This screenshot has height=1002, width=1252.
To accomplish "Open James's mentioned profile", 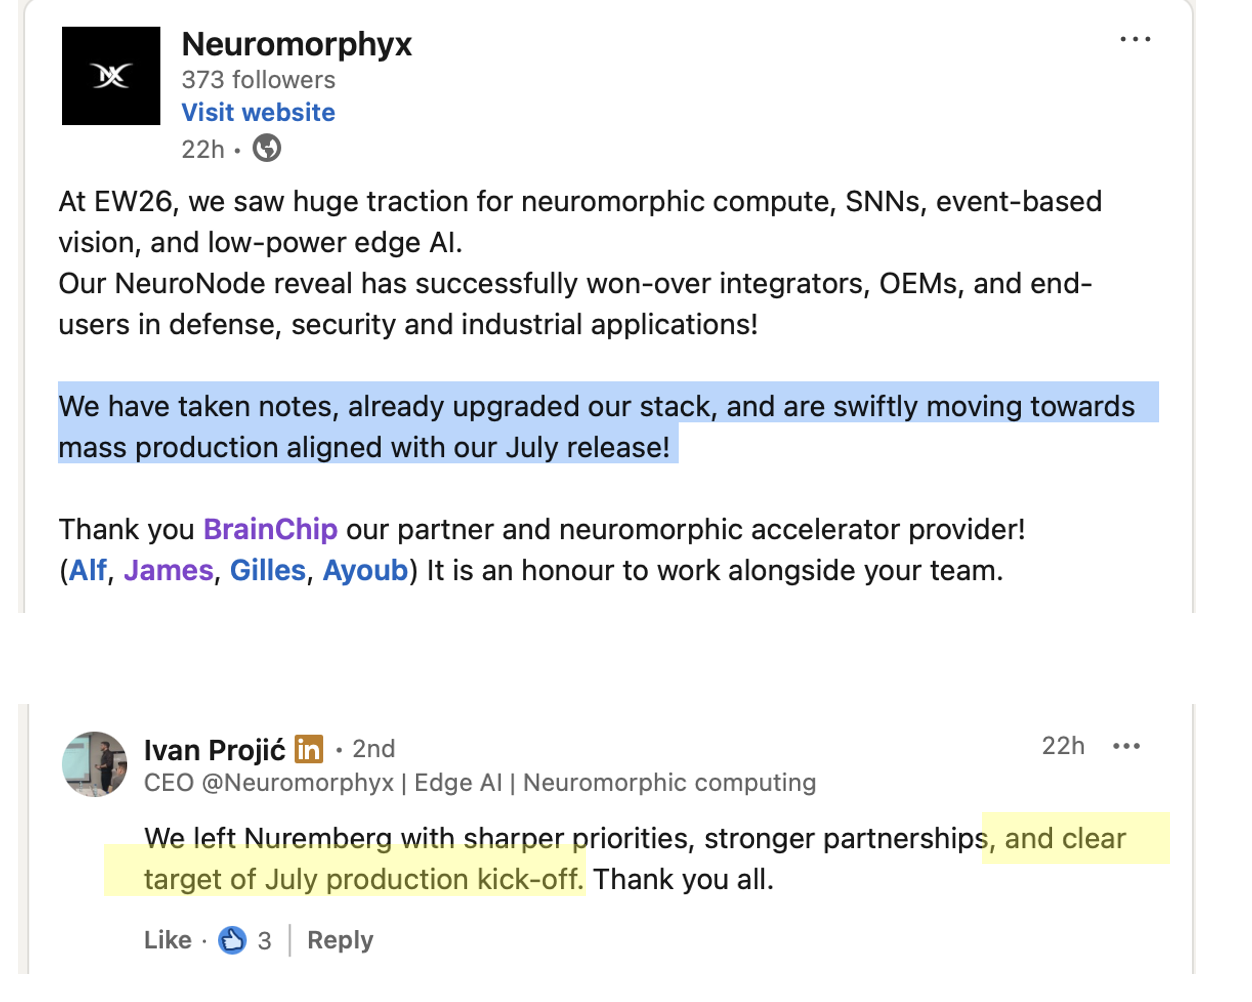I will pyautogui.click(x=168, y=570).
